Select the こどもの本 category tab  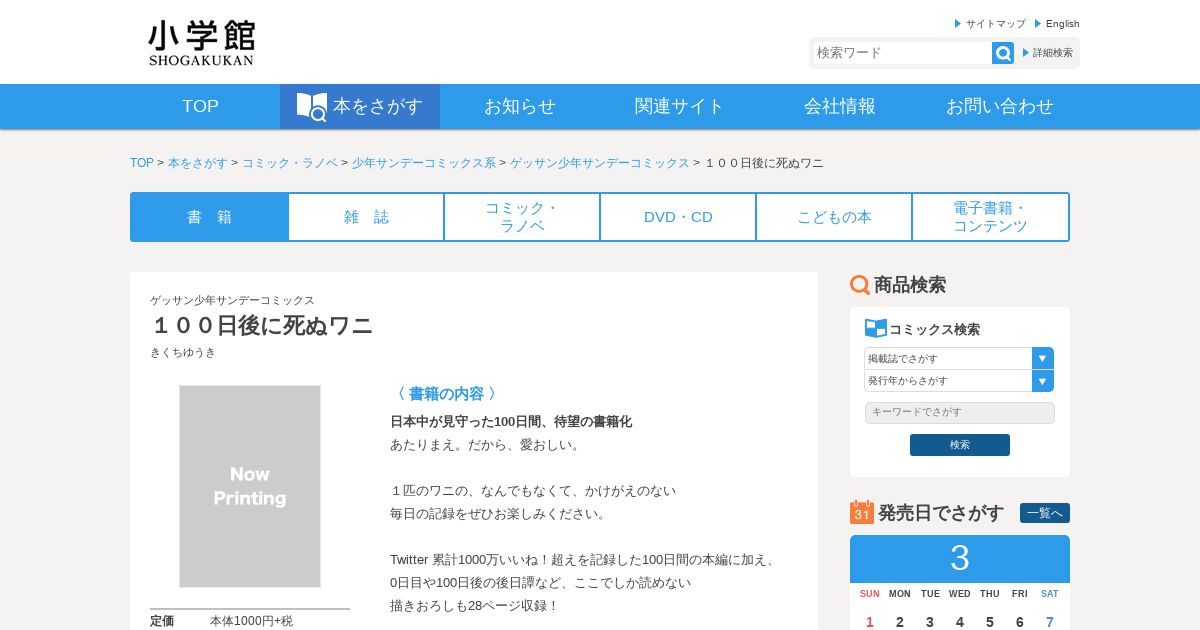pos(834,217)
